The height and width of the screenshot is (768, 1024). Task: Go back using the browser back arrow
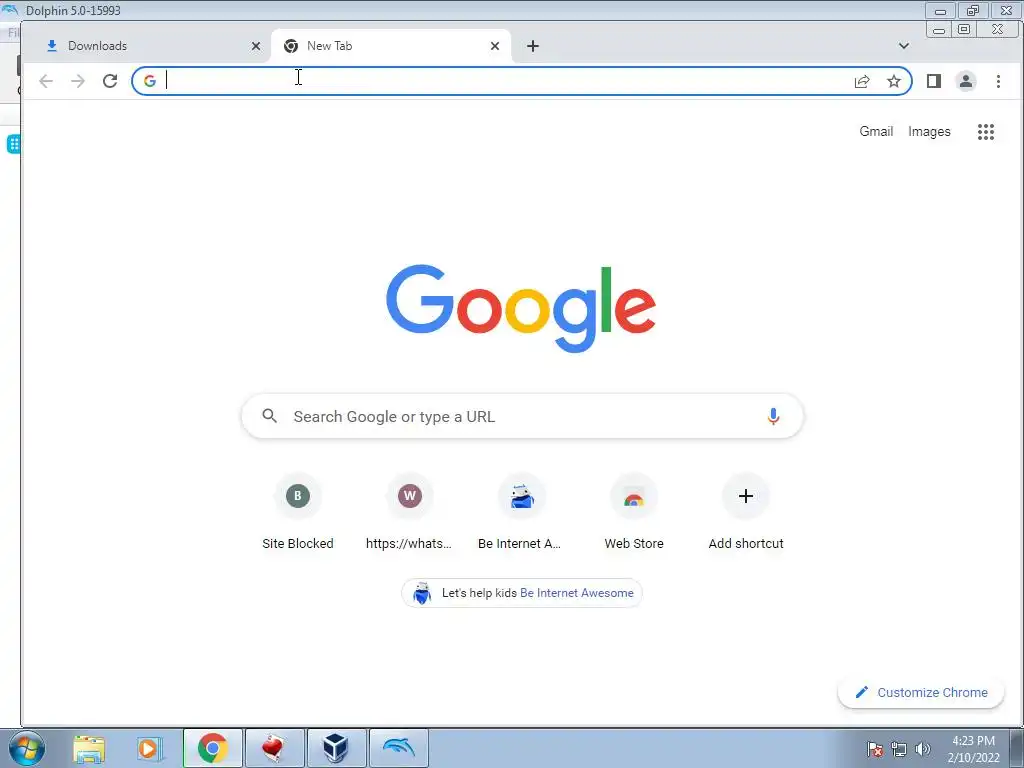pyautogui.click(x=46, y=81)
